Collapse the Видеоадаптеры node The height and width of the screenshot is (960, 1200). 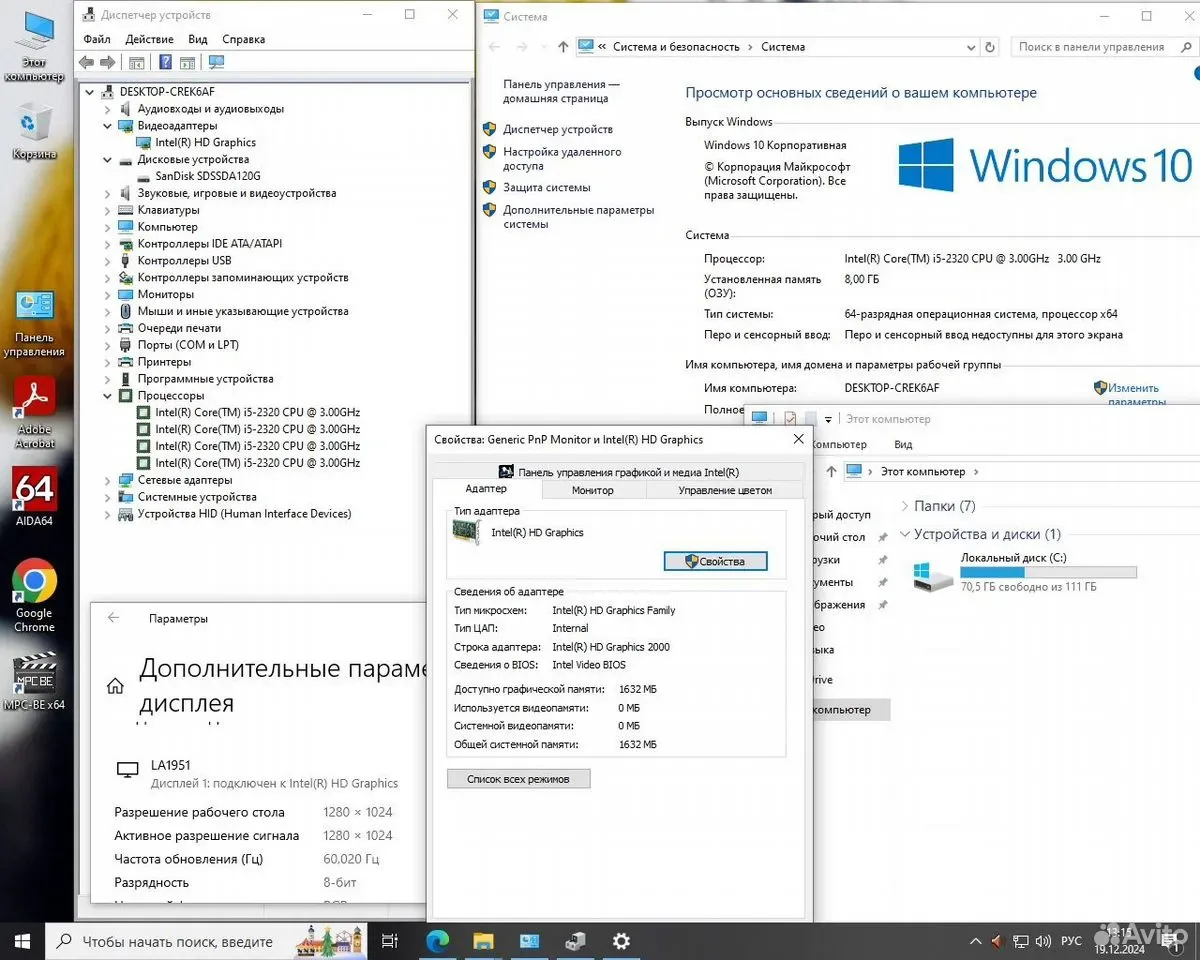(x=108, y=126)
